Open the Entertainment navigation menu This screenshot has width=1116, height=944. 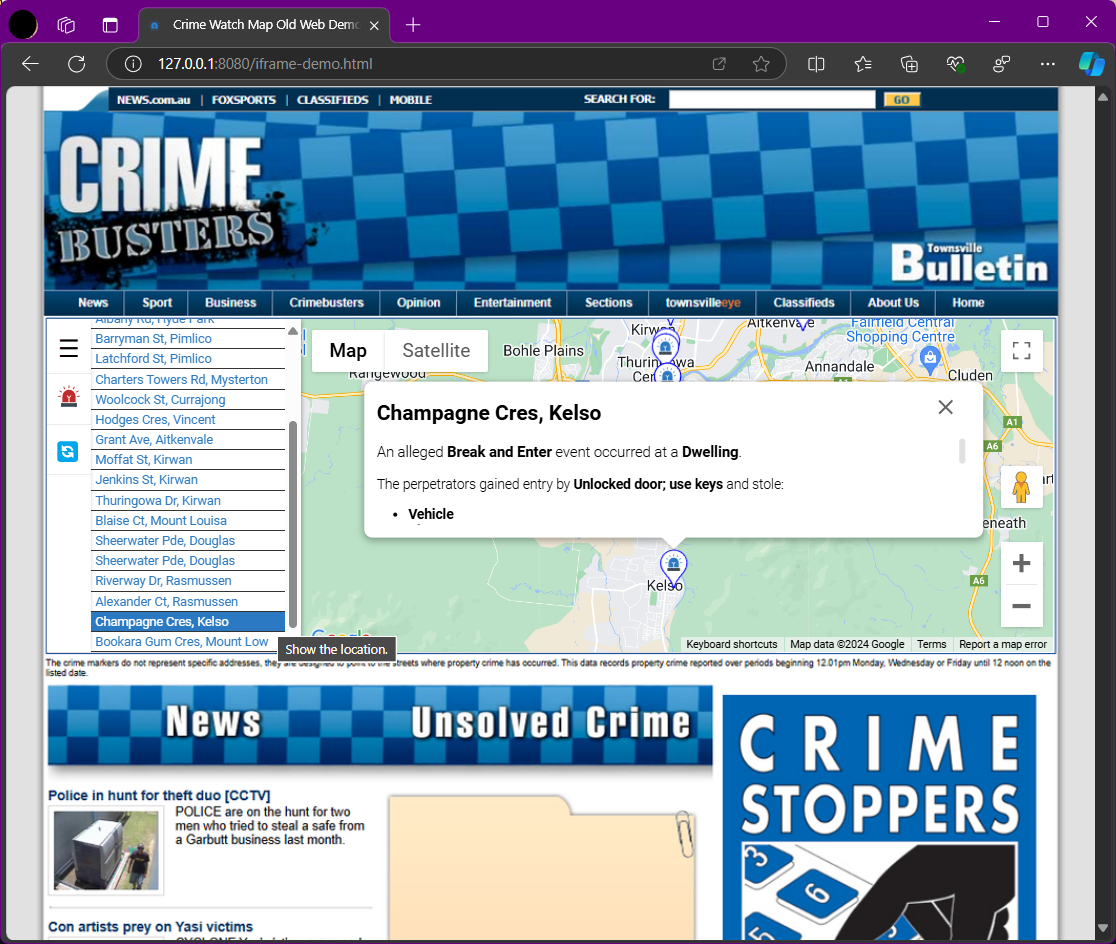point(512,303)
